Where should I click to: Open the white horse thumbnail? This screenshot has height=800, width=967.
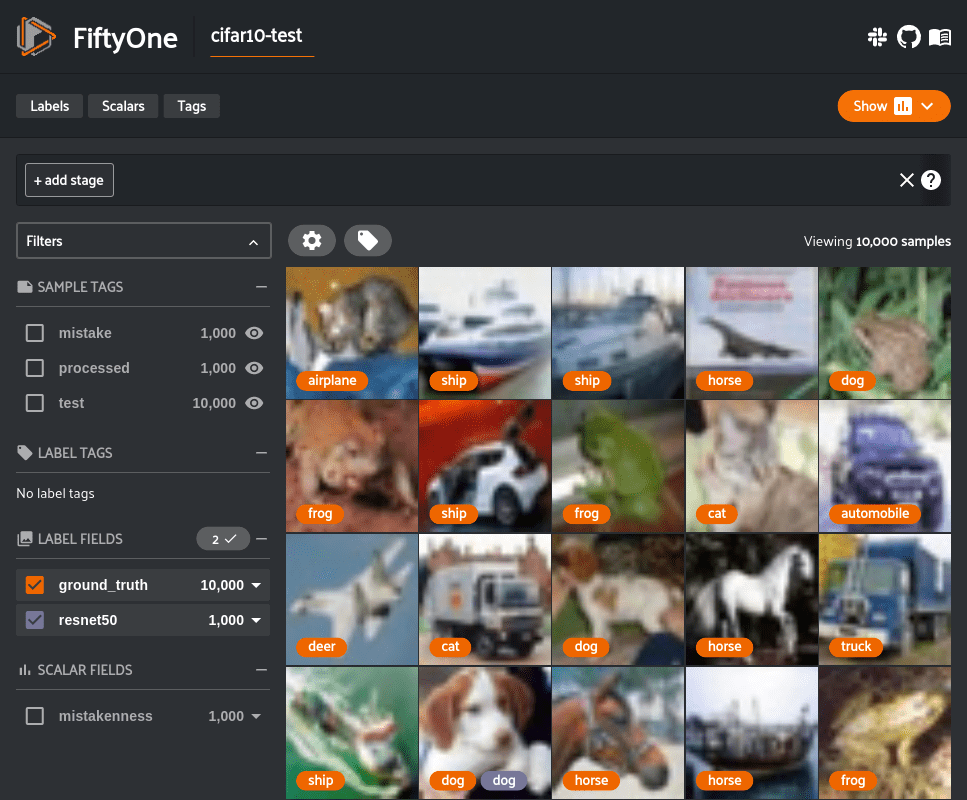[x=752, y=600]
